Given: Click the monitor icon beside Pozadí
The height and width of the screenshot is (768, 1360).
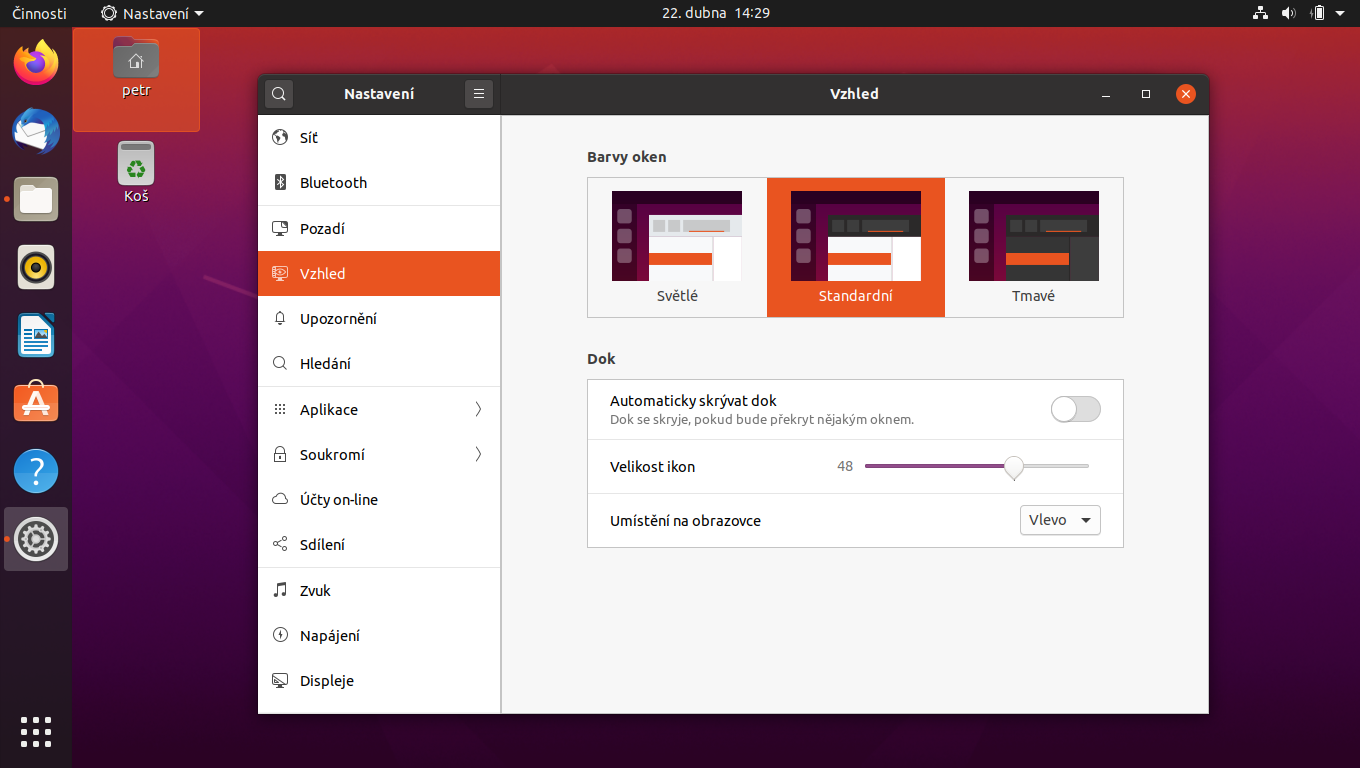Looking at the screenshot, I should click(x=280, y=229).
